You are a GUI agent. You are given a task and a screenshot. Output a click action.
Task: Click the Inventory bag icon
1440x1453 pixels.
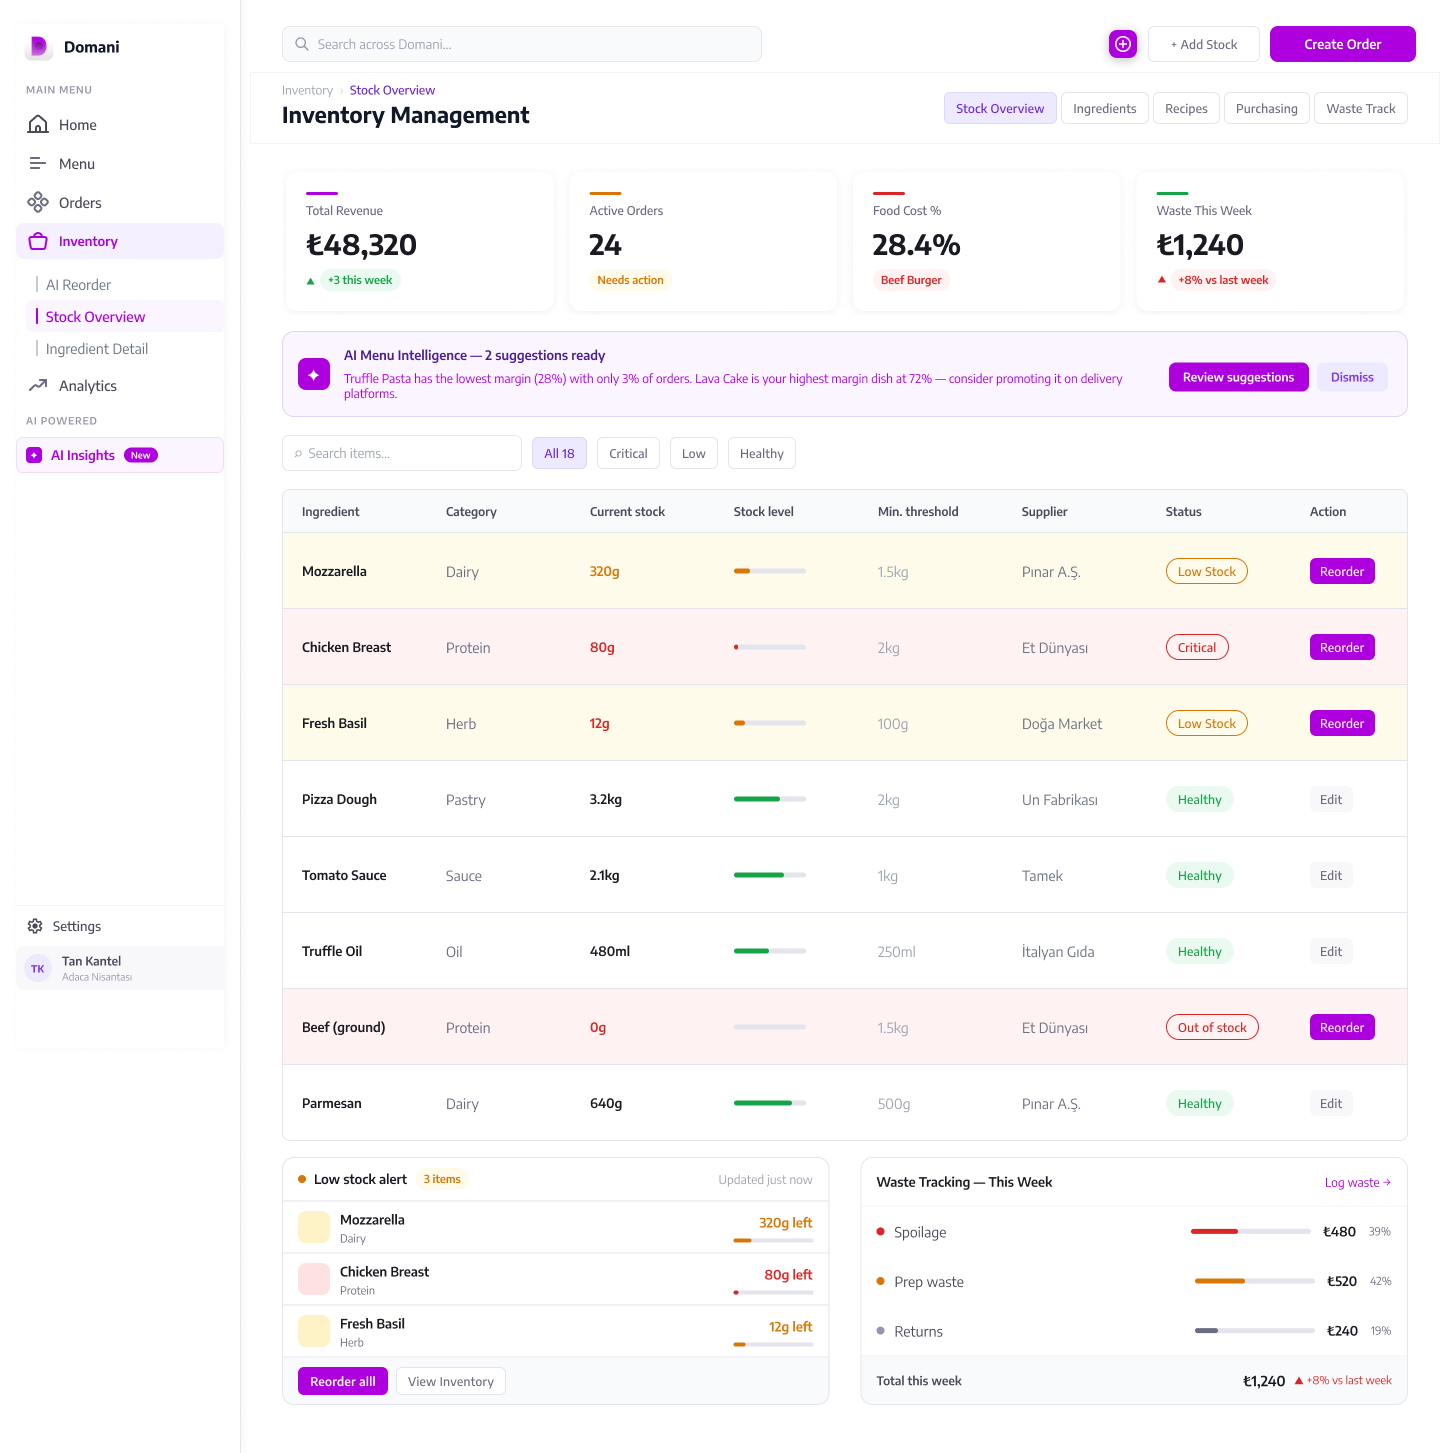pos(38,241)
